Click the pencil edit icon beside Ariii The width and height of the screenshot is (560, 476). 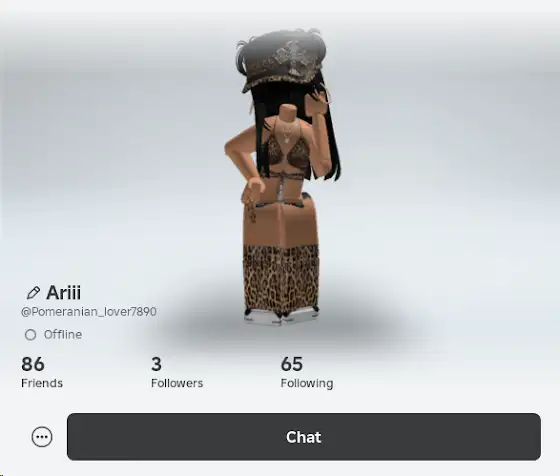coord(33,293)
